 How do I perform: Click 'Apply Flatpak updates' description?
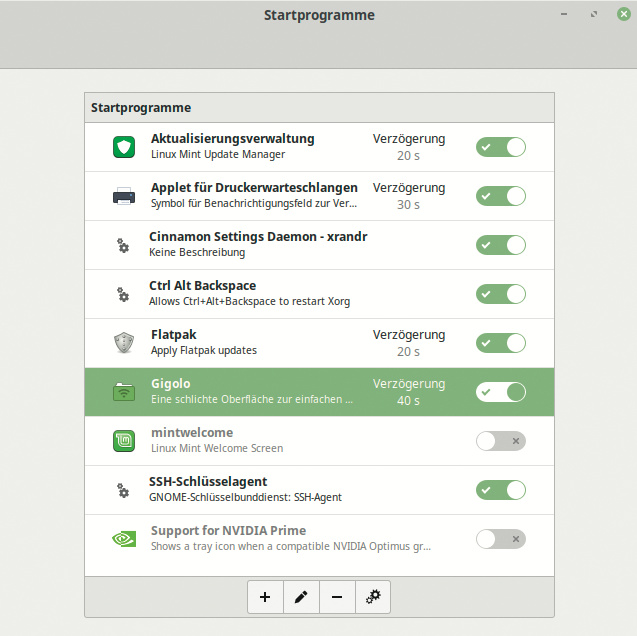tap(204, 350)
